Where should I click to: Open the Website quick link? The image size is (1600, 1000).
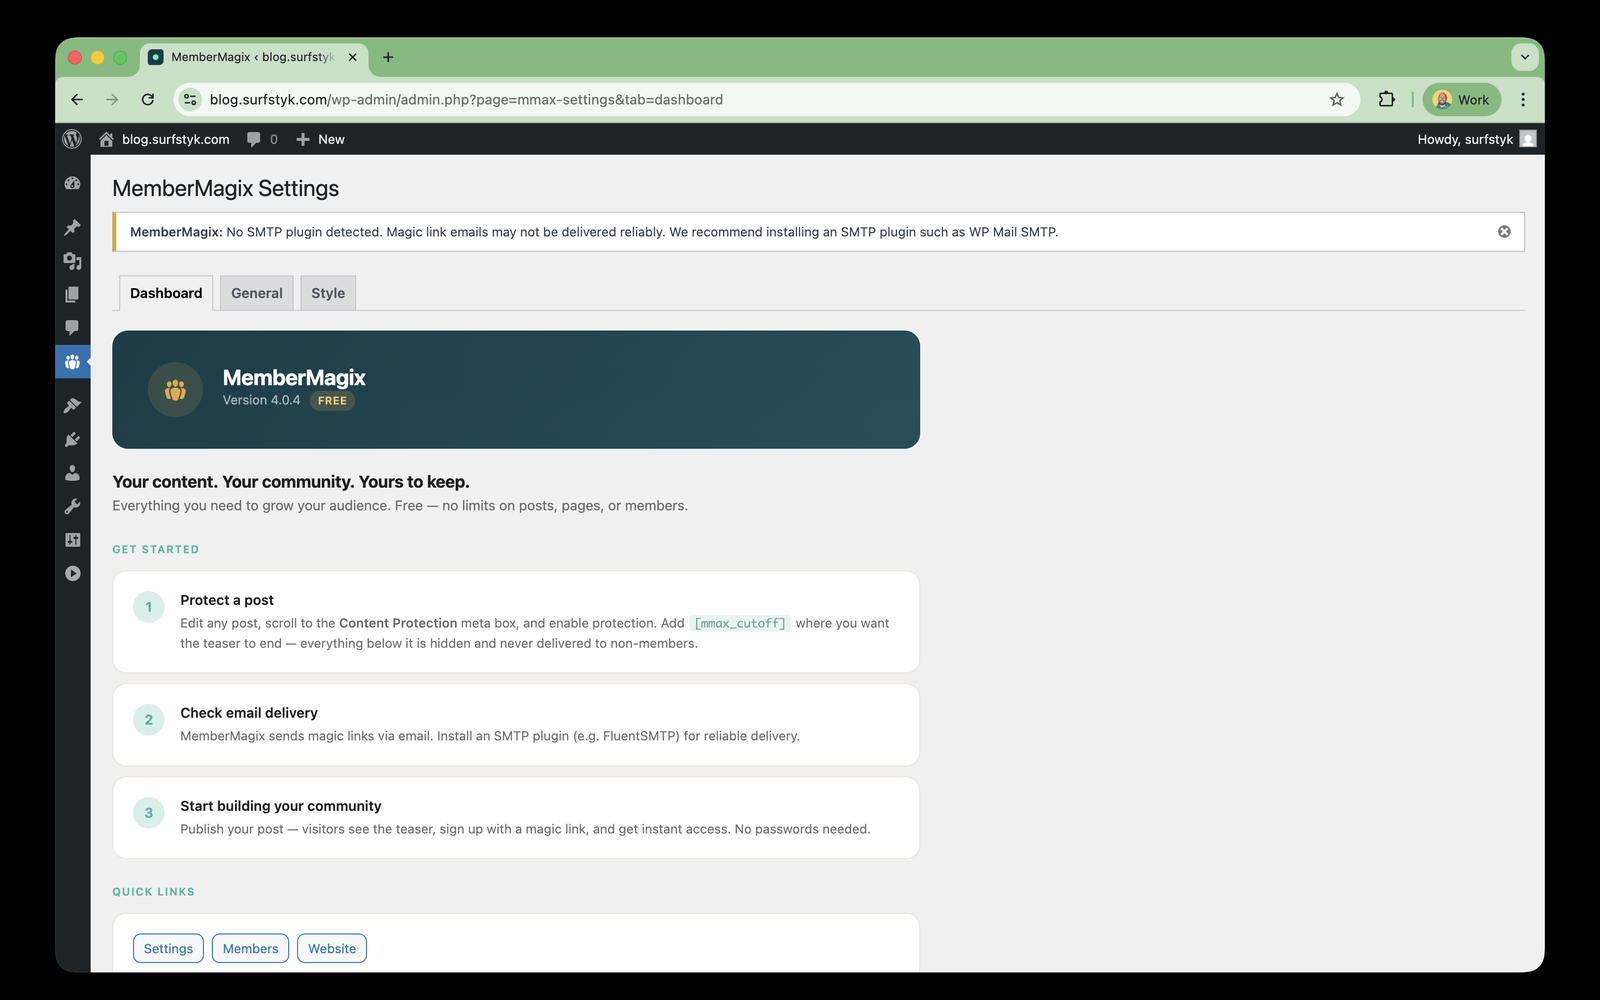click(x=331, y=948)
